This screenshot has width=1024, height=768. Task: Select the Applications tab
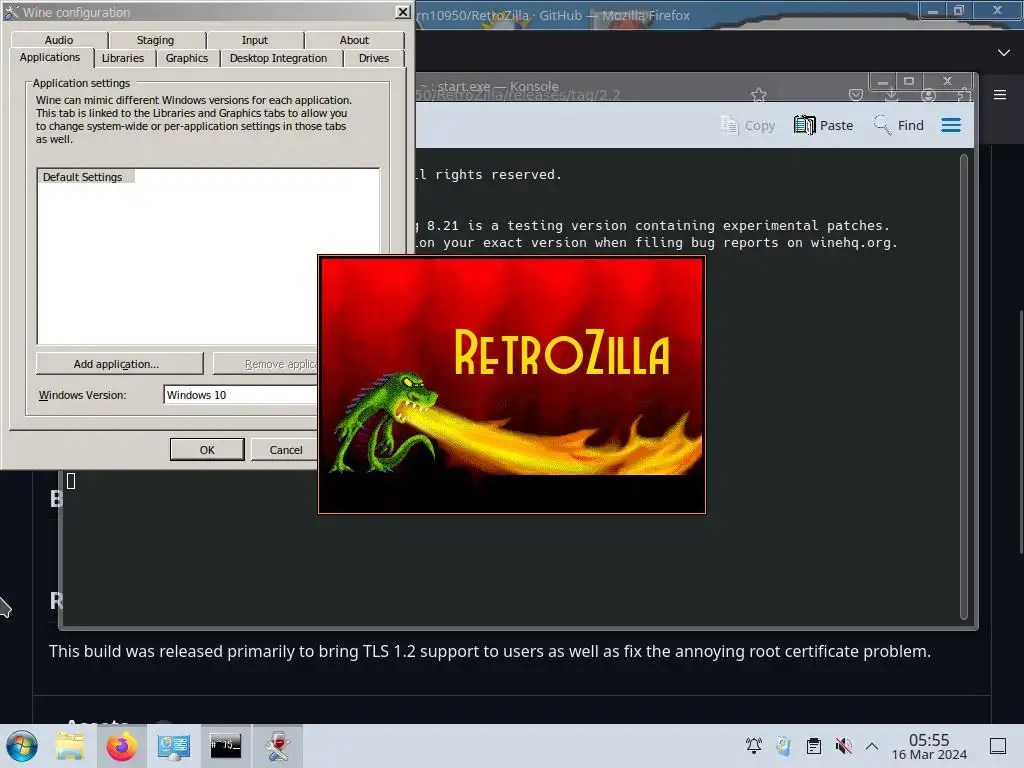tap(50, 57)
